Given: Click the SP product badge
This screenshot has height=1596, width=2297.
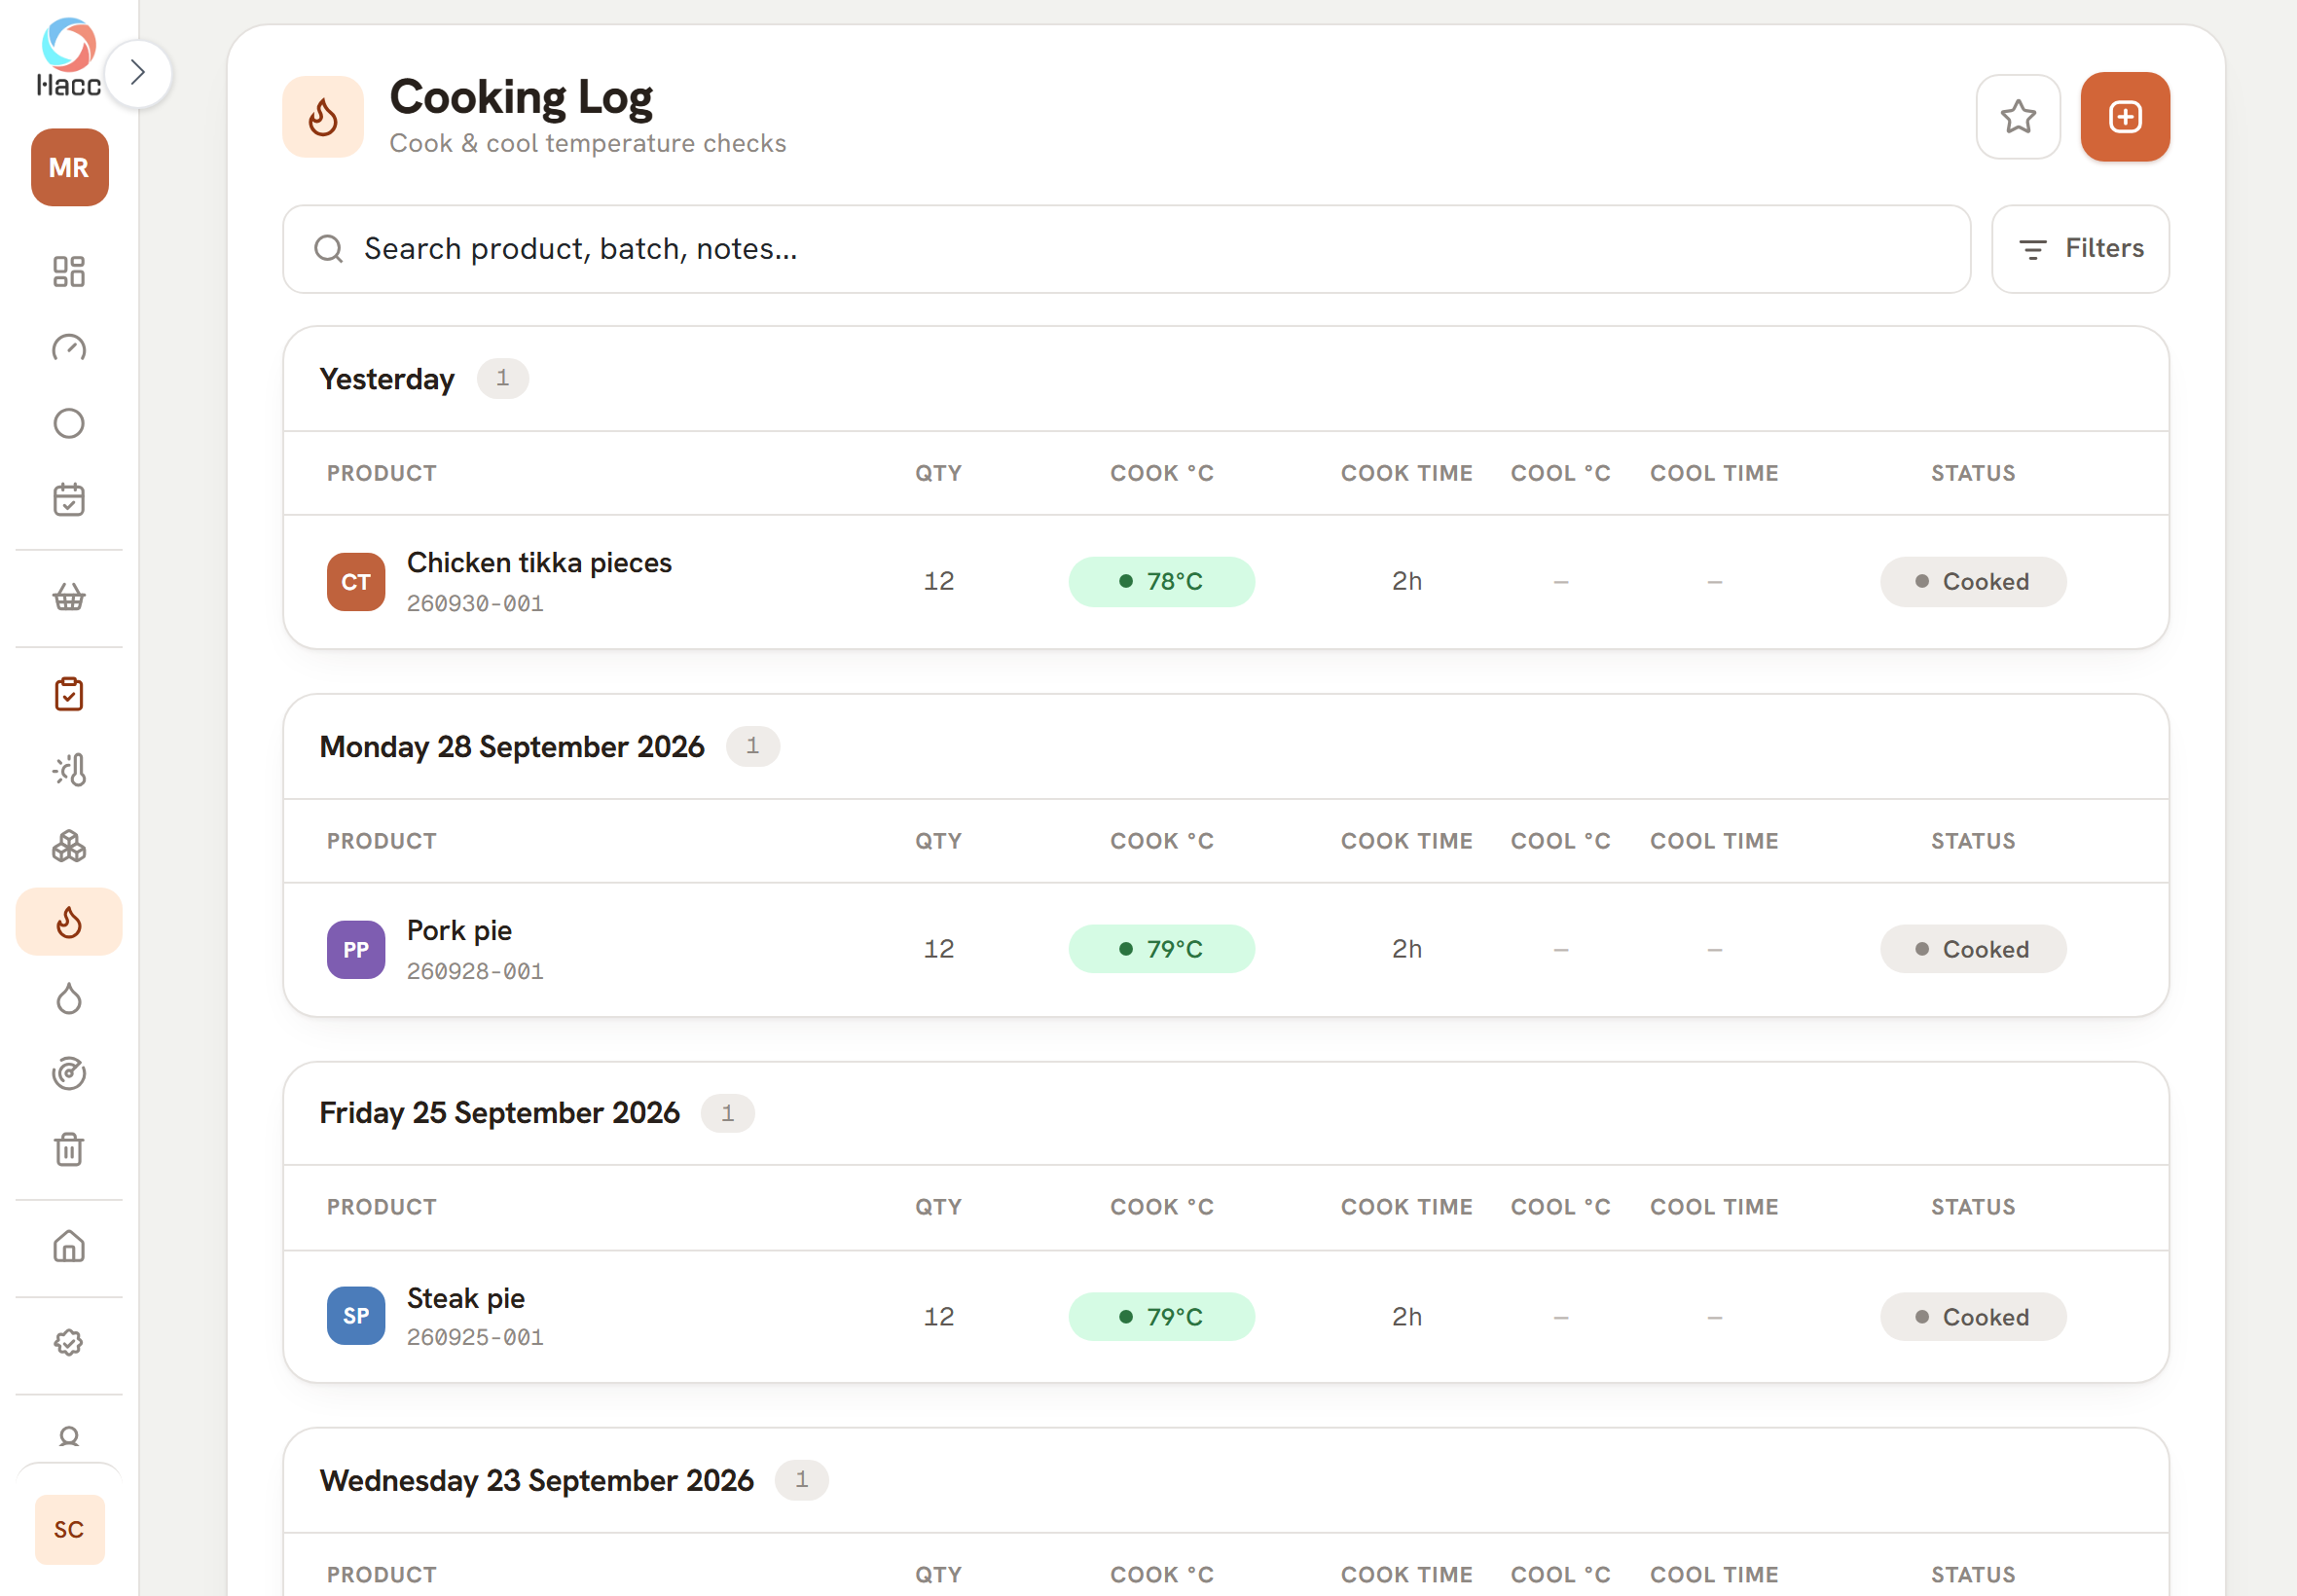Looking at the screenshot, I should coord(356,1316).
